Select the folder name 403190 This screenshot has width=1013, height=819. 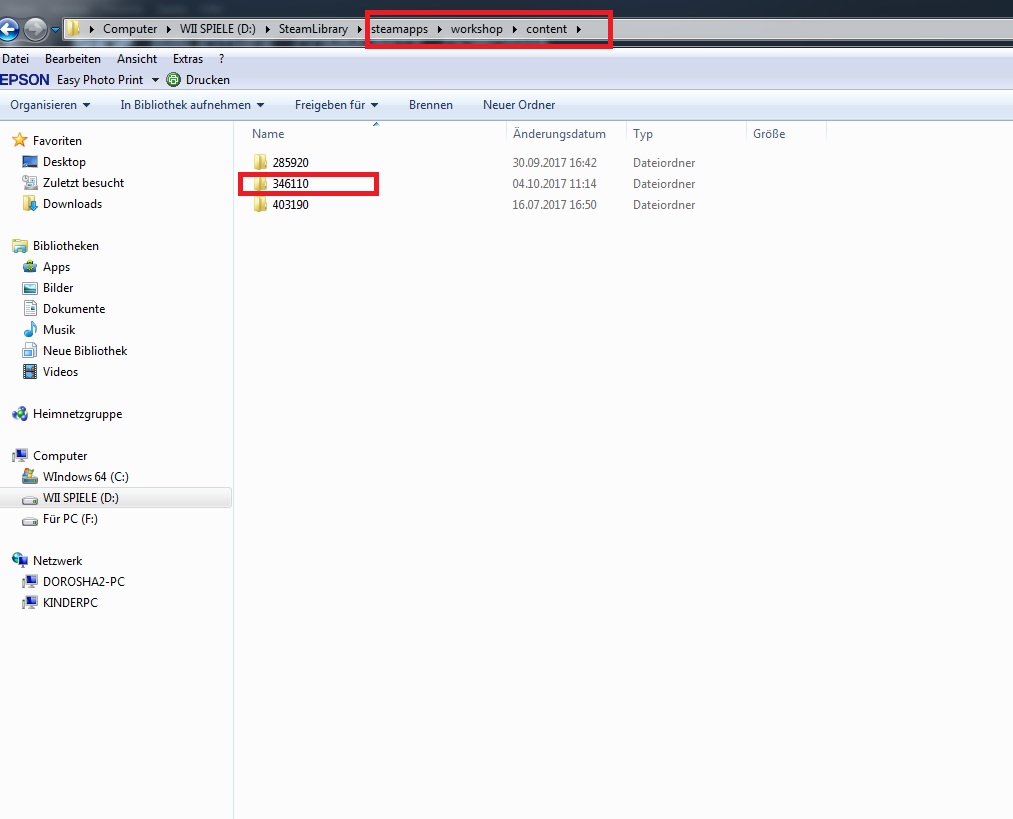[291, 205]
